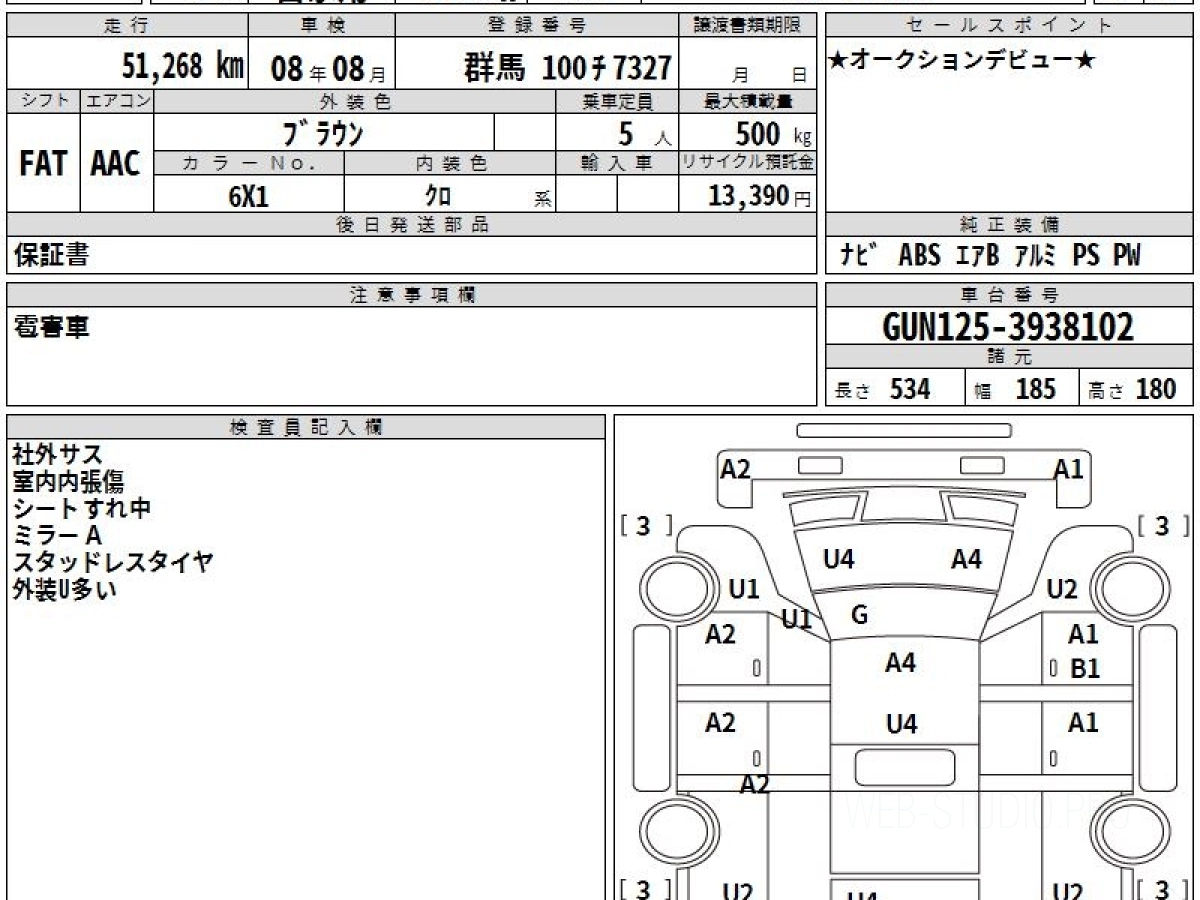The image size is (1200, 900).
Task: Click エアB in equipment list
Action: point(977,255)
